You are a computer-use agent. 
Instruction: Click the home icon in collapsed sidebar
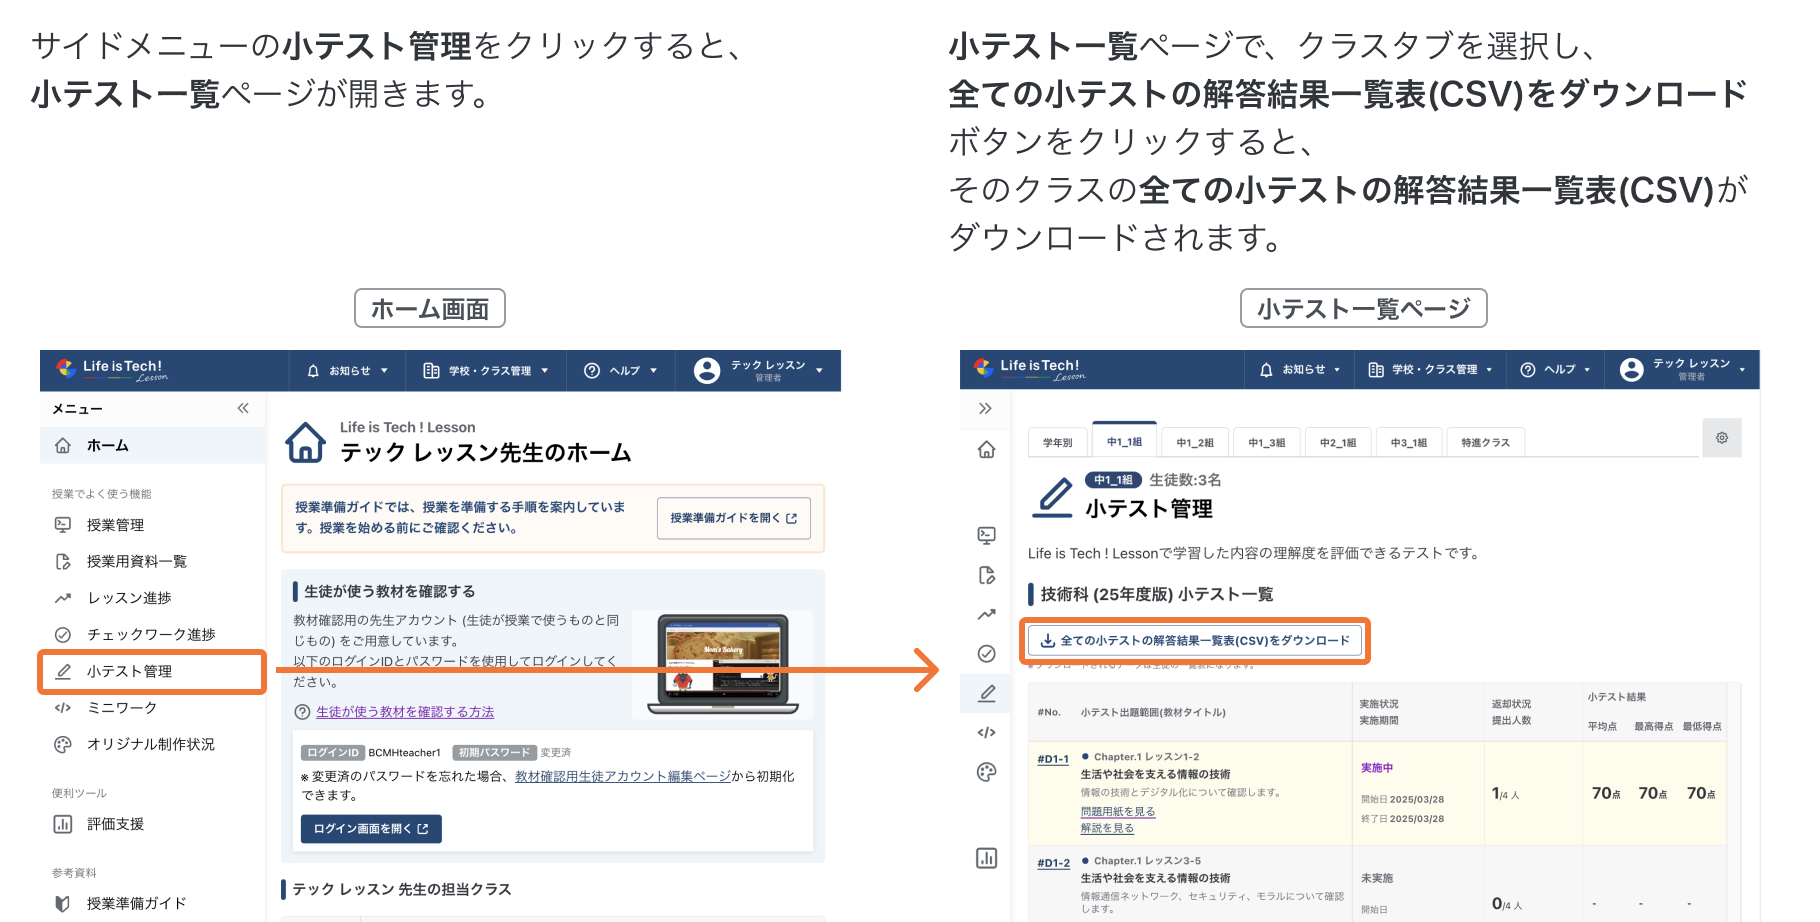(x=986, y=450)
